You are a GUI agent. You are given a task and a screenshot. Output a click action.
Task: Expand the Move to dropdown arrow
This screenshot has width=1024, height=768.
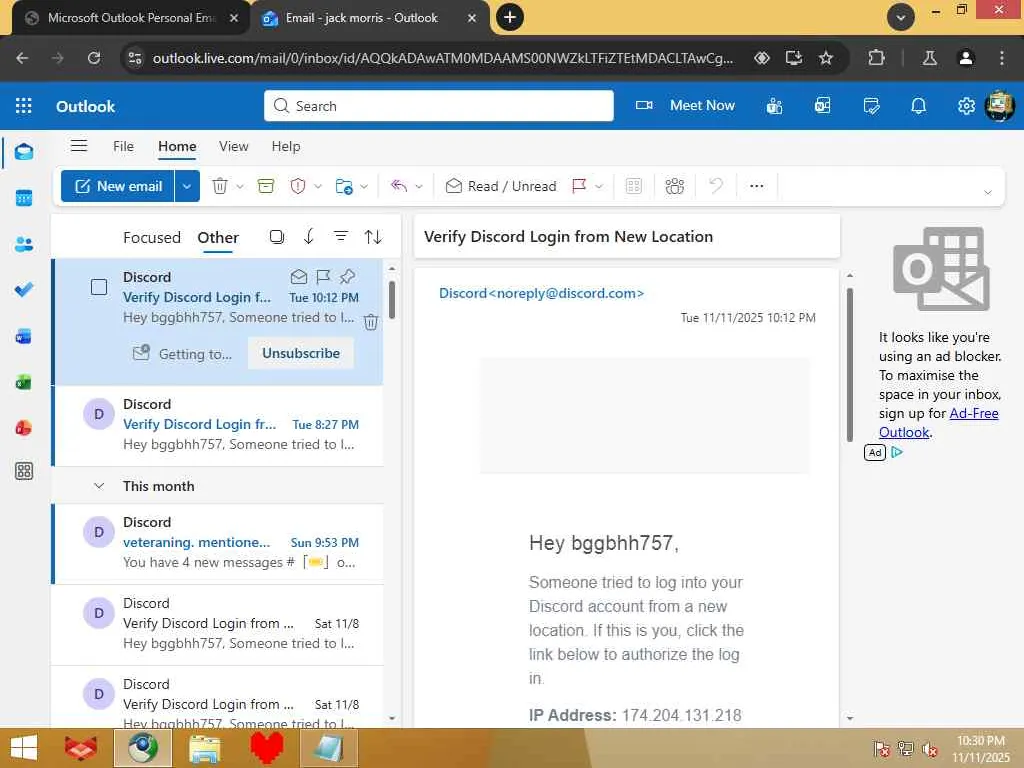pos(364,186)
